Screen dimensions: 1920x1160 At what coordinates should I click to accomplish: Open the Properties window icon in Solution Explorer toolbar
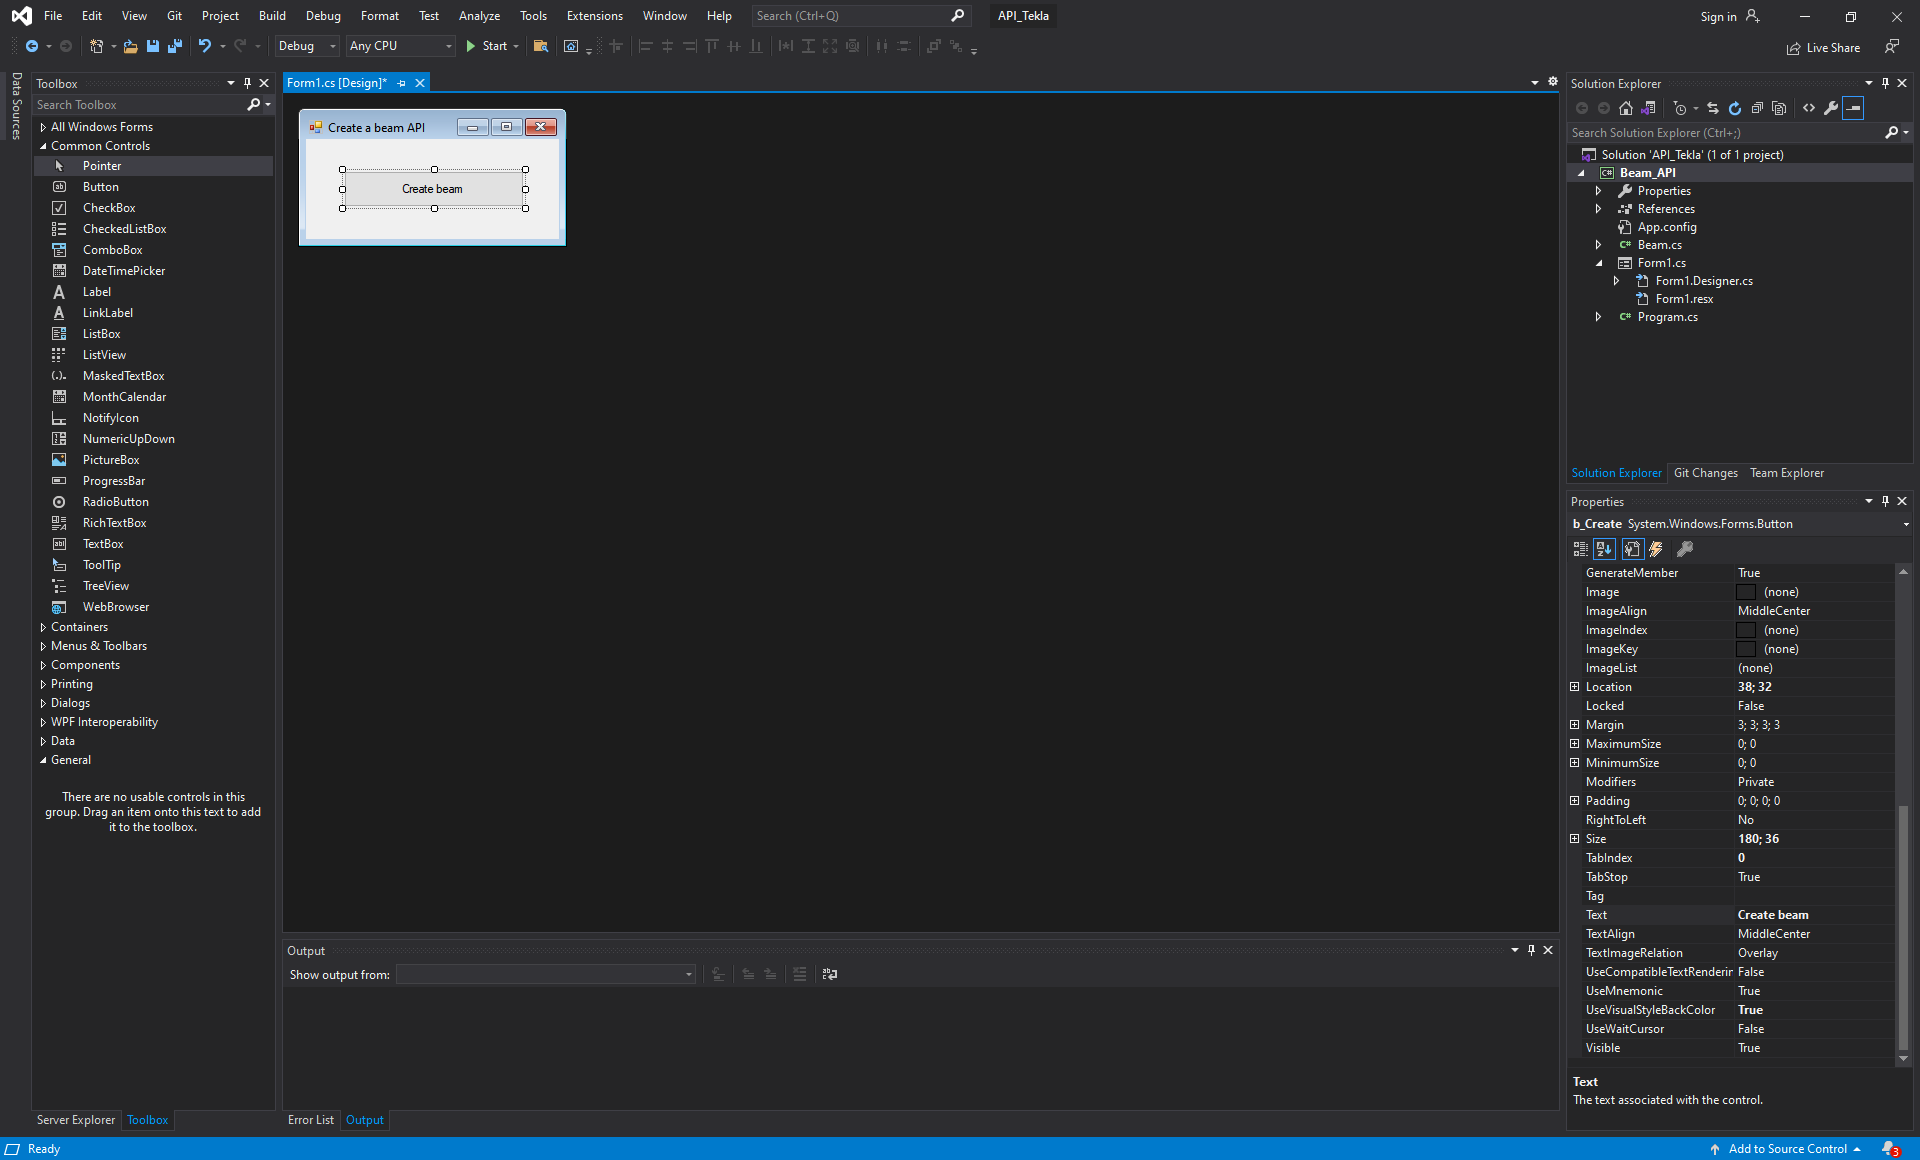pyautogui.click(x=1829, y=108)
